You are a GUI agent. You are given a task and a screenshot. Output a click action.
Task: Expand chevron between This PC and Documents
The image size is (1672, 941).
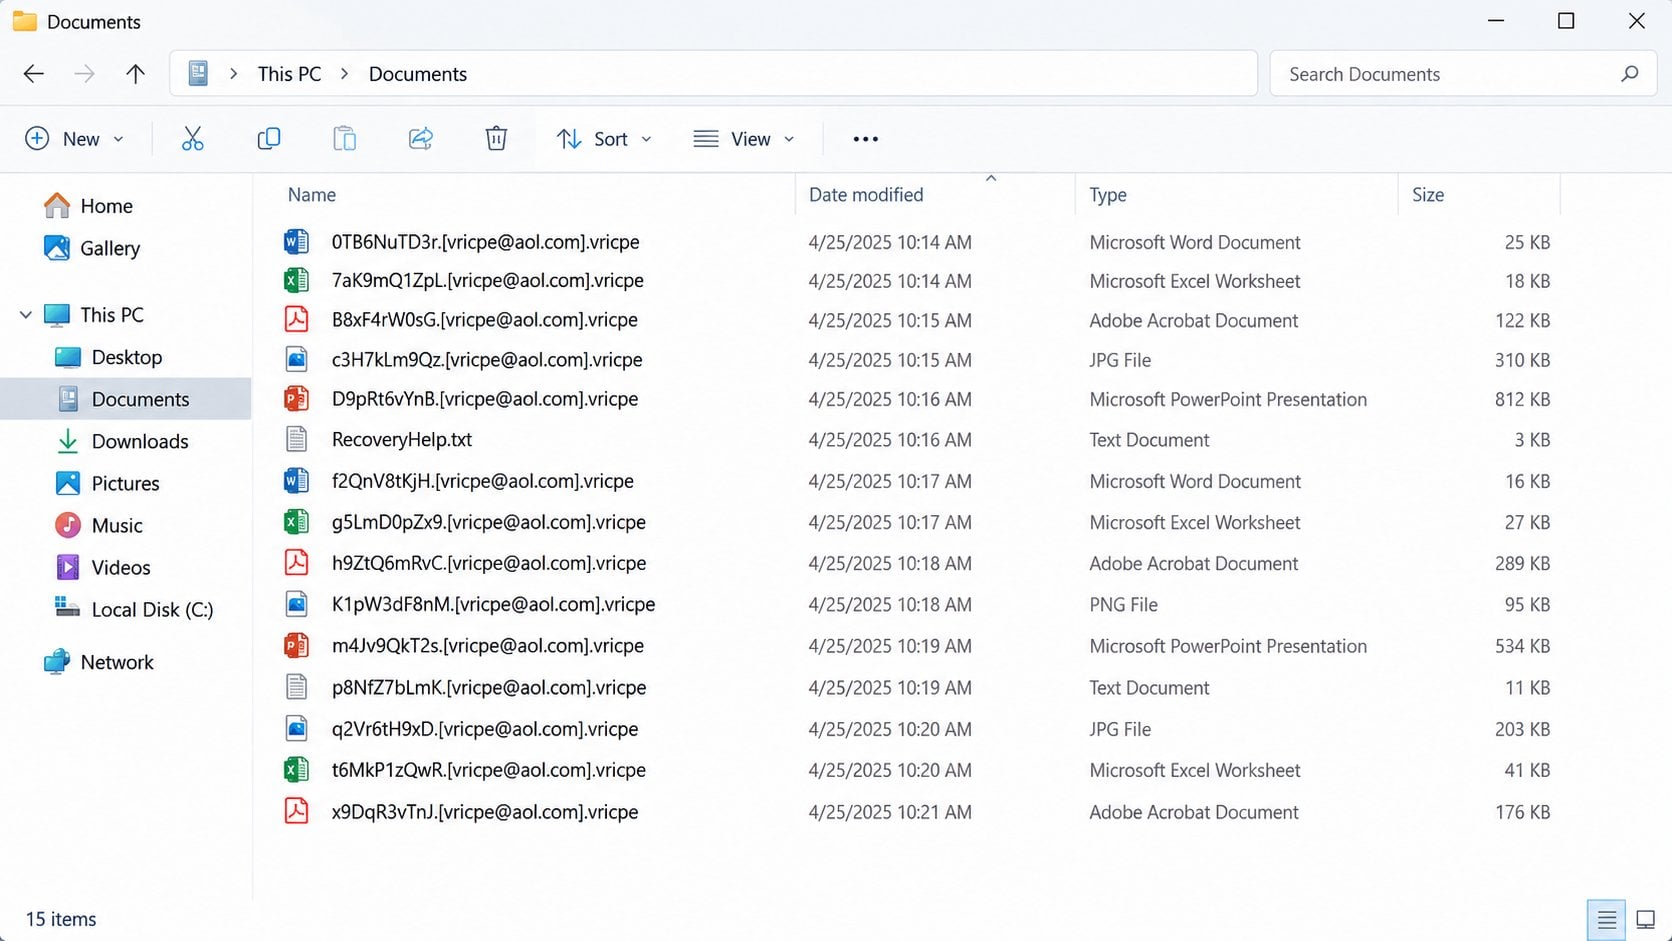(x=345, y=74)
